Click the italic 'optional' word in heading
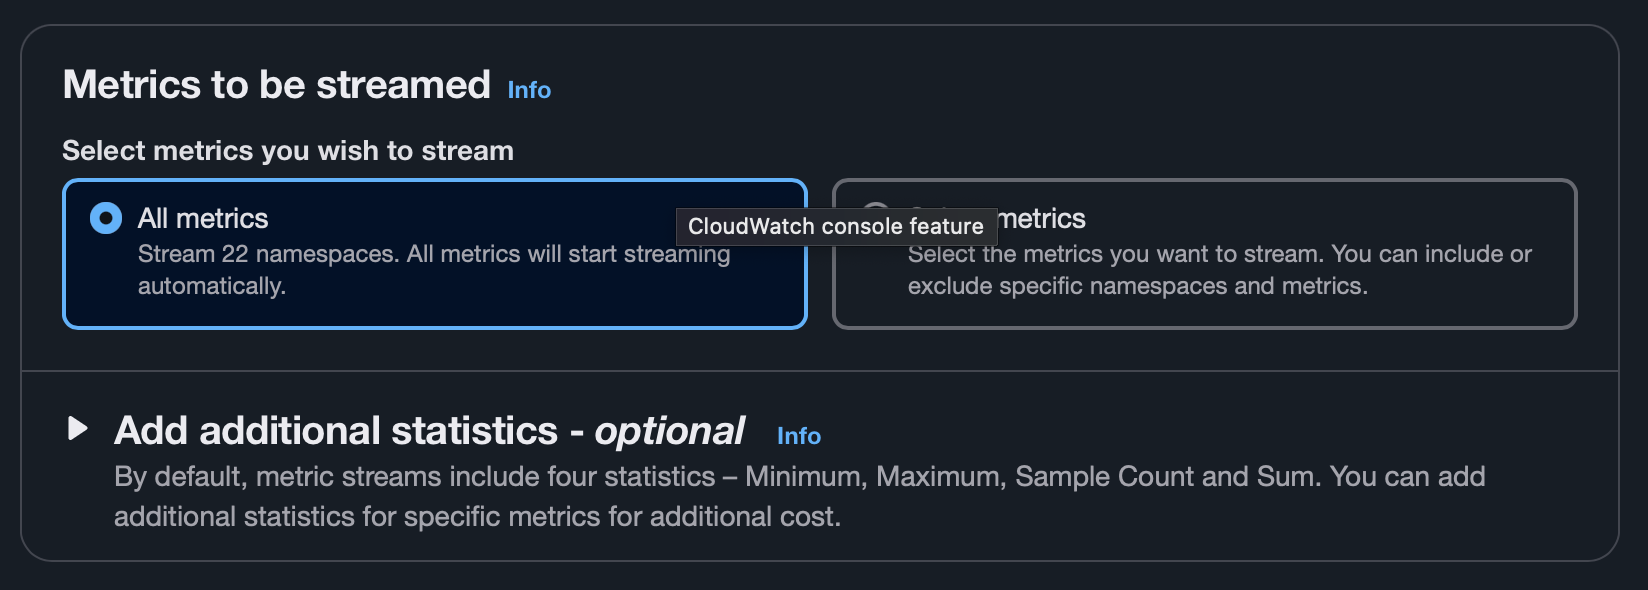The width and height of the screenshot is (1648, 590). coord(669,431)
